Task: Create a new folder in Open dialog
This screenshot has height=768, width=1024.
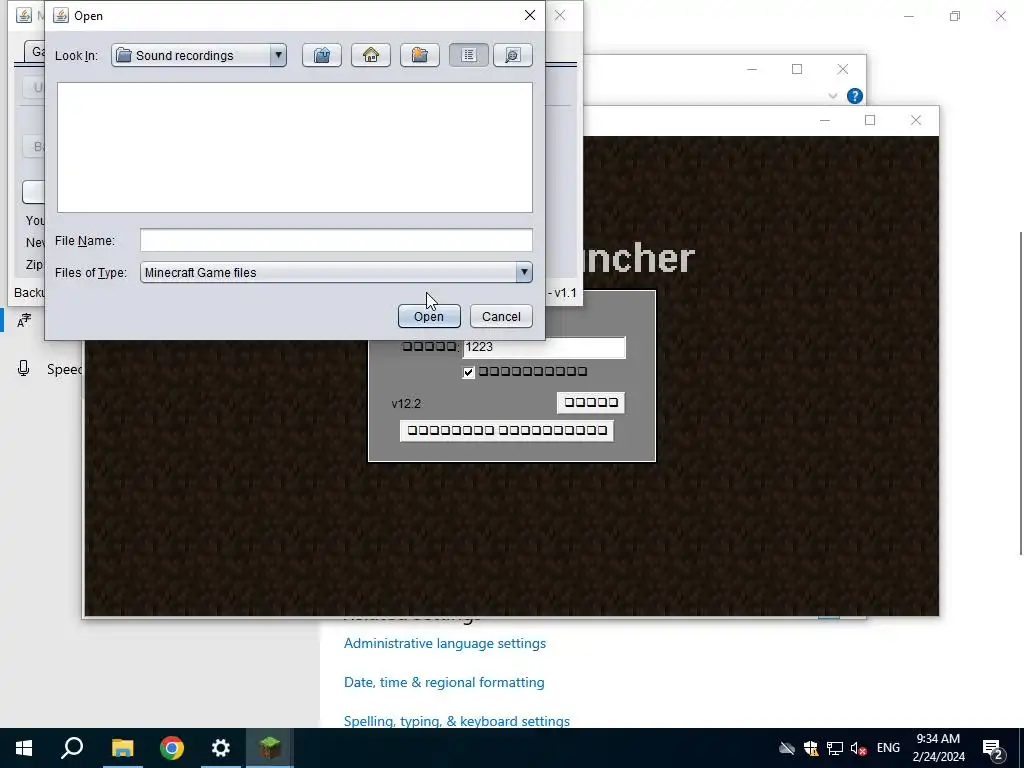Action: [x=420, y=56]
